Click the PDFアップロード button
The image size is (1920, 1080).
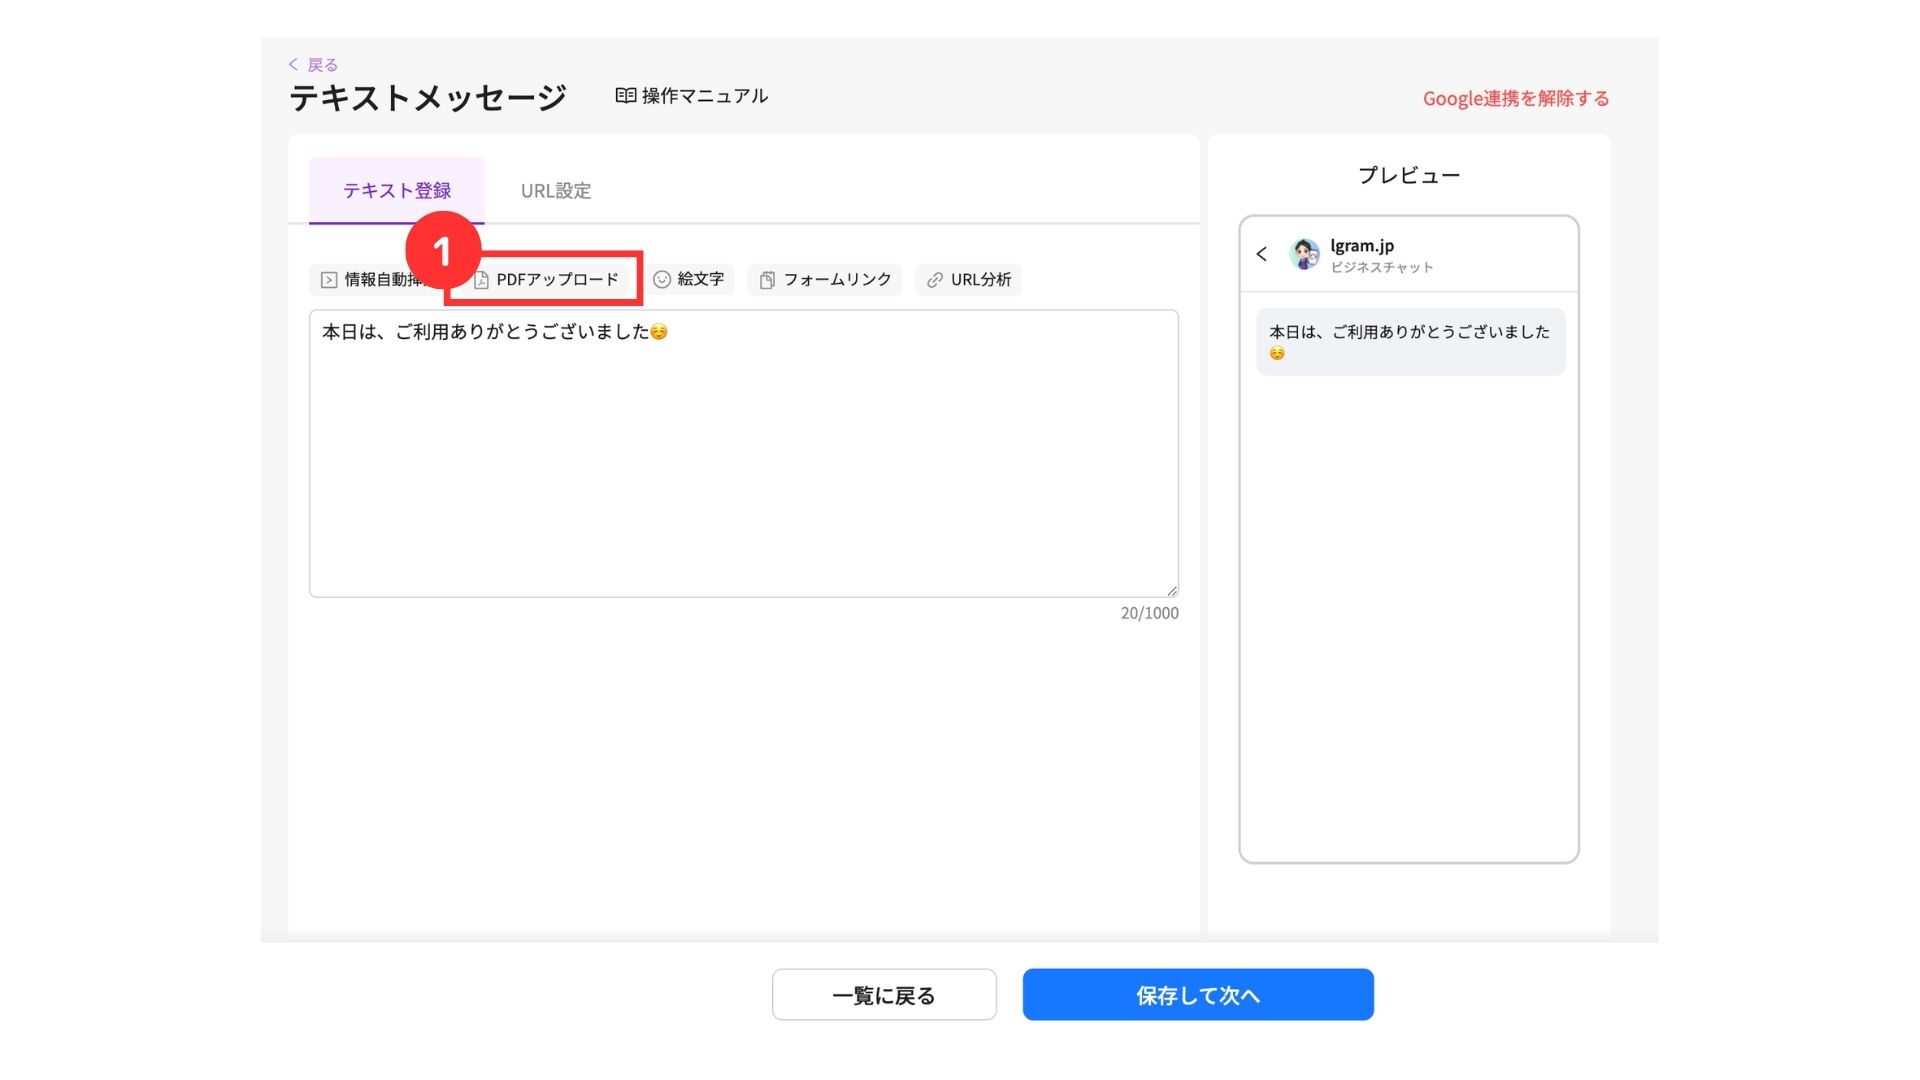pyautogui.click(x=547, y=280)
